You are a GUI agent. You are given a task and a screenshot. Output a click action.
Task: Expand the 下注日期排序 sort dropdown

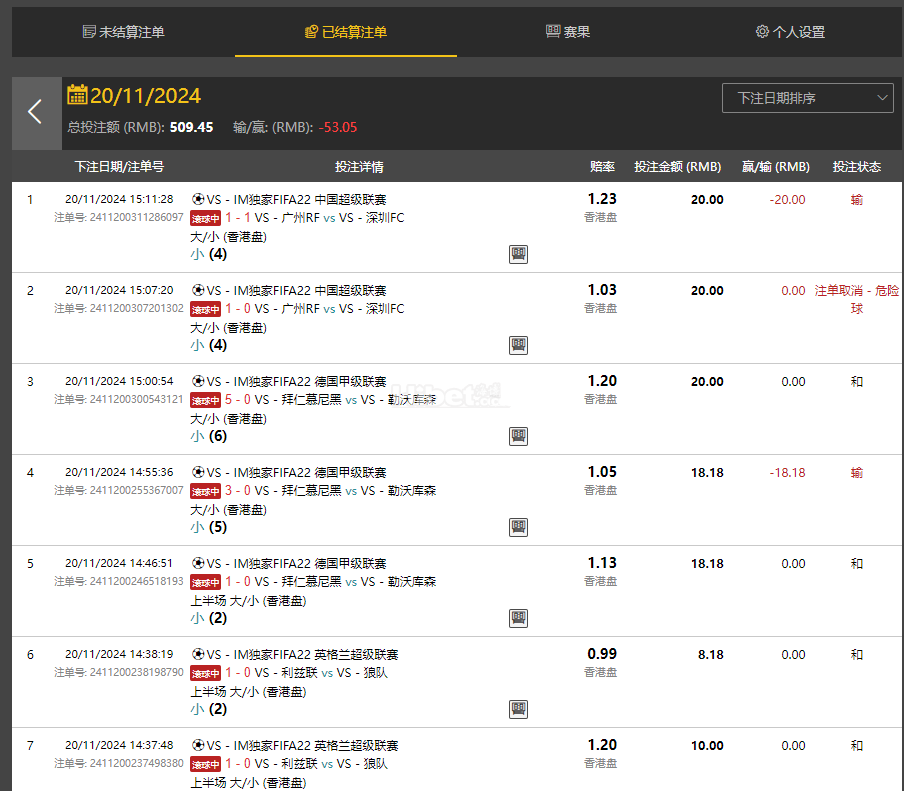click(x=807, y=98)
